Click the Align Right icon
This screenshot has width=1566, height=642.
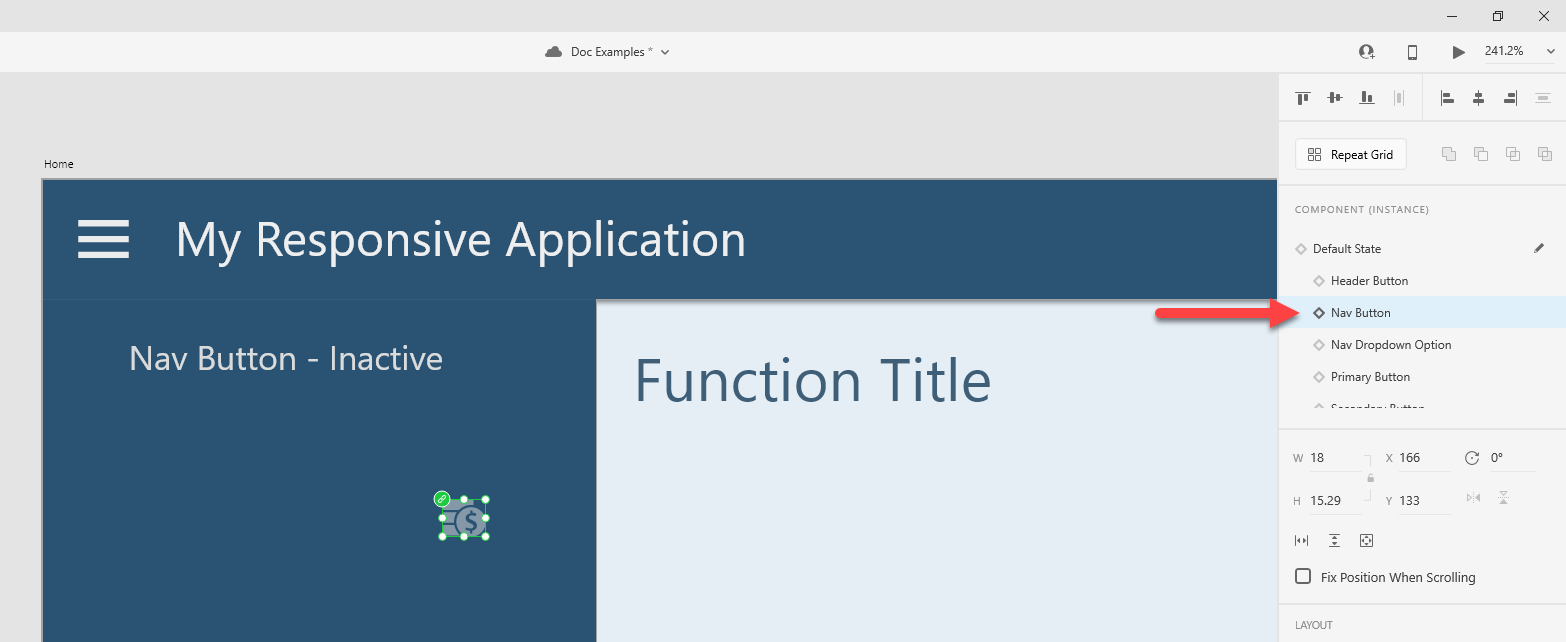[1510, 98]
